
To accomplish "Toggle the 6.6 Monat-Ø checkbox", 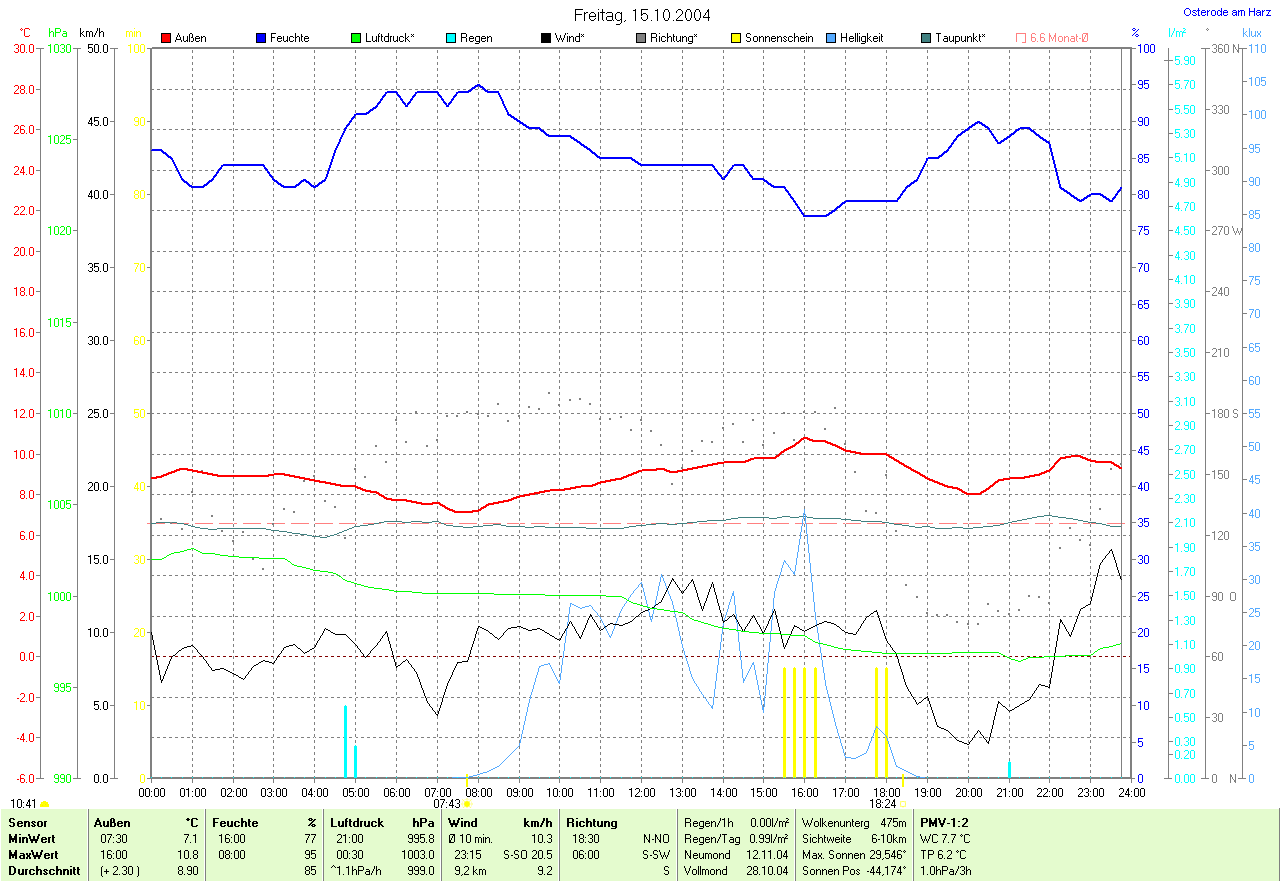I will [x=1021, y=38].
